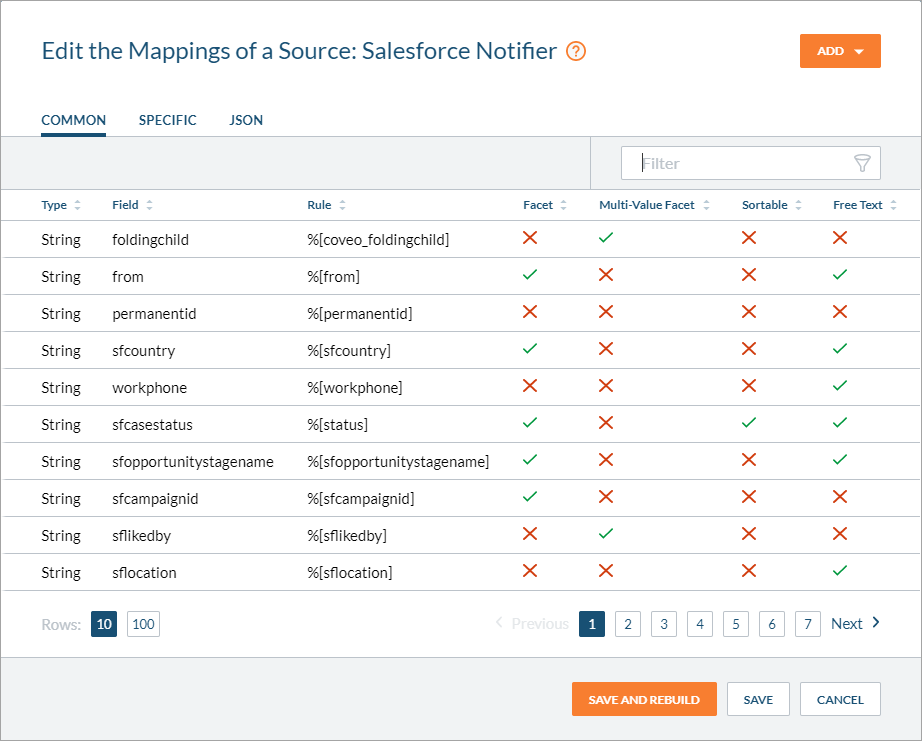The height and width of the screenshot is (741, 922).
Task: Click the Multi-Value Facet column header
Action: pyautogui.click(x=647, y=205)
